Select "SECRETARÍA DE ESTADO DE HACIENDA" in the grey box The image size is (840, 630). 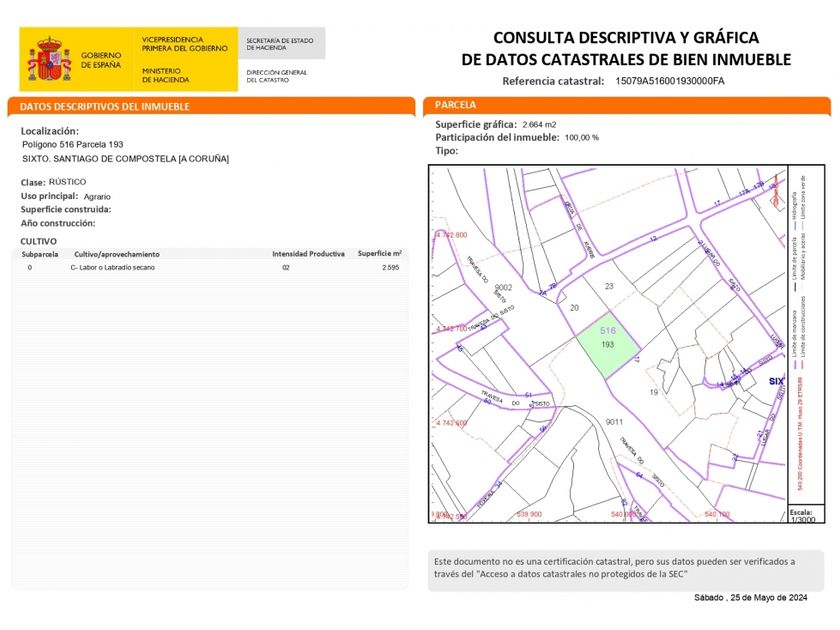[280, 44]
